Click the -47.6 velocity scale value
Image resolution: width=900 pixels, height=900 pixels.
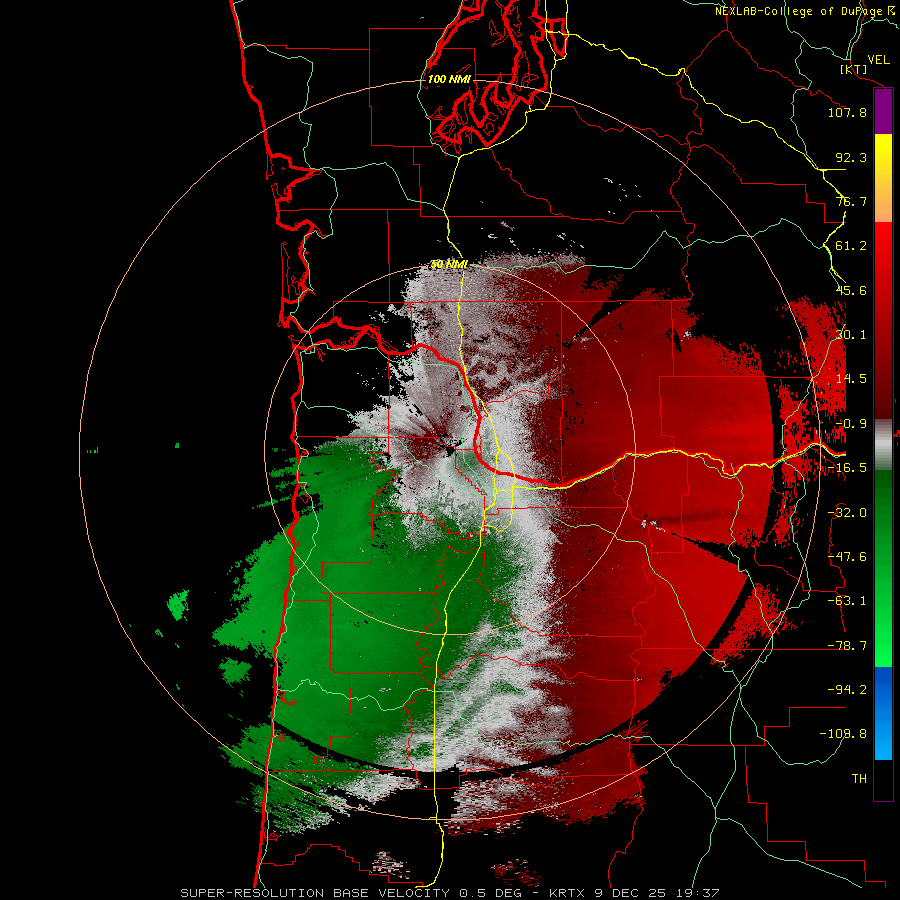pyautogui.click(x=847, y=557)
